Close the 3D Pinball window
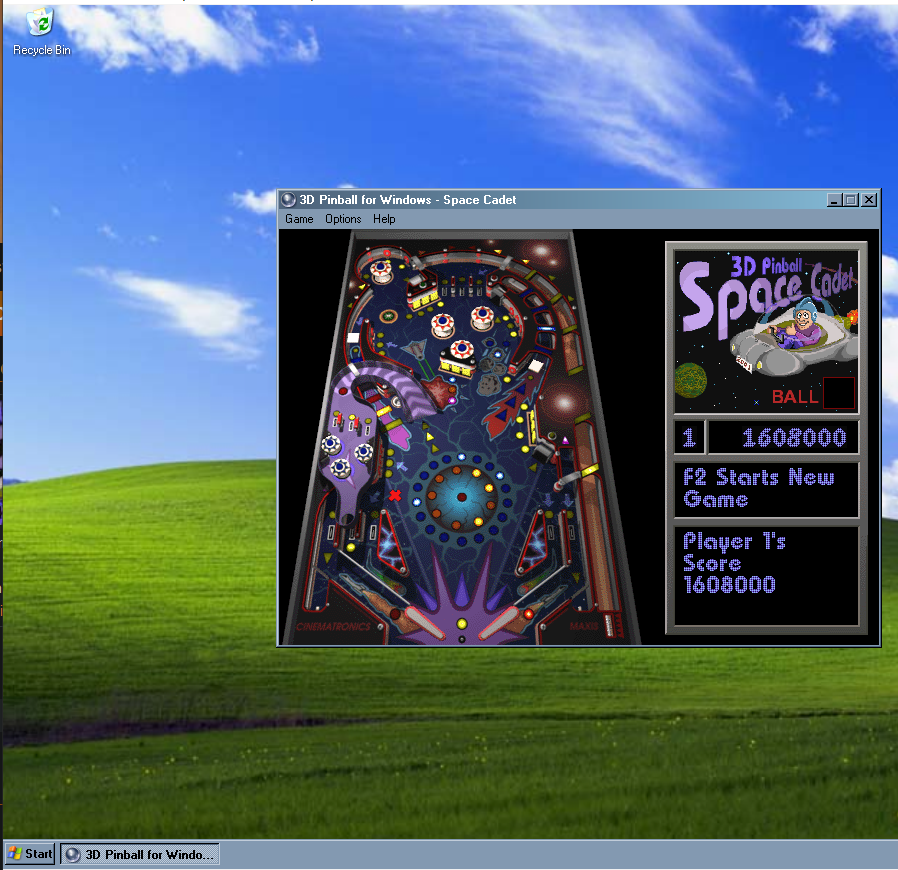 (868, 200)
